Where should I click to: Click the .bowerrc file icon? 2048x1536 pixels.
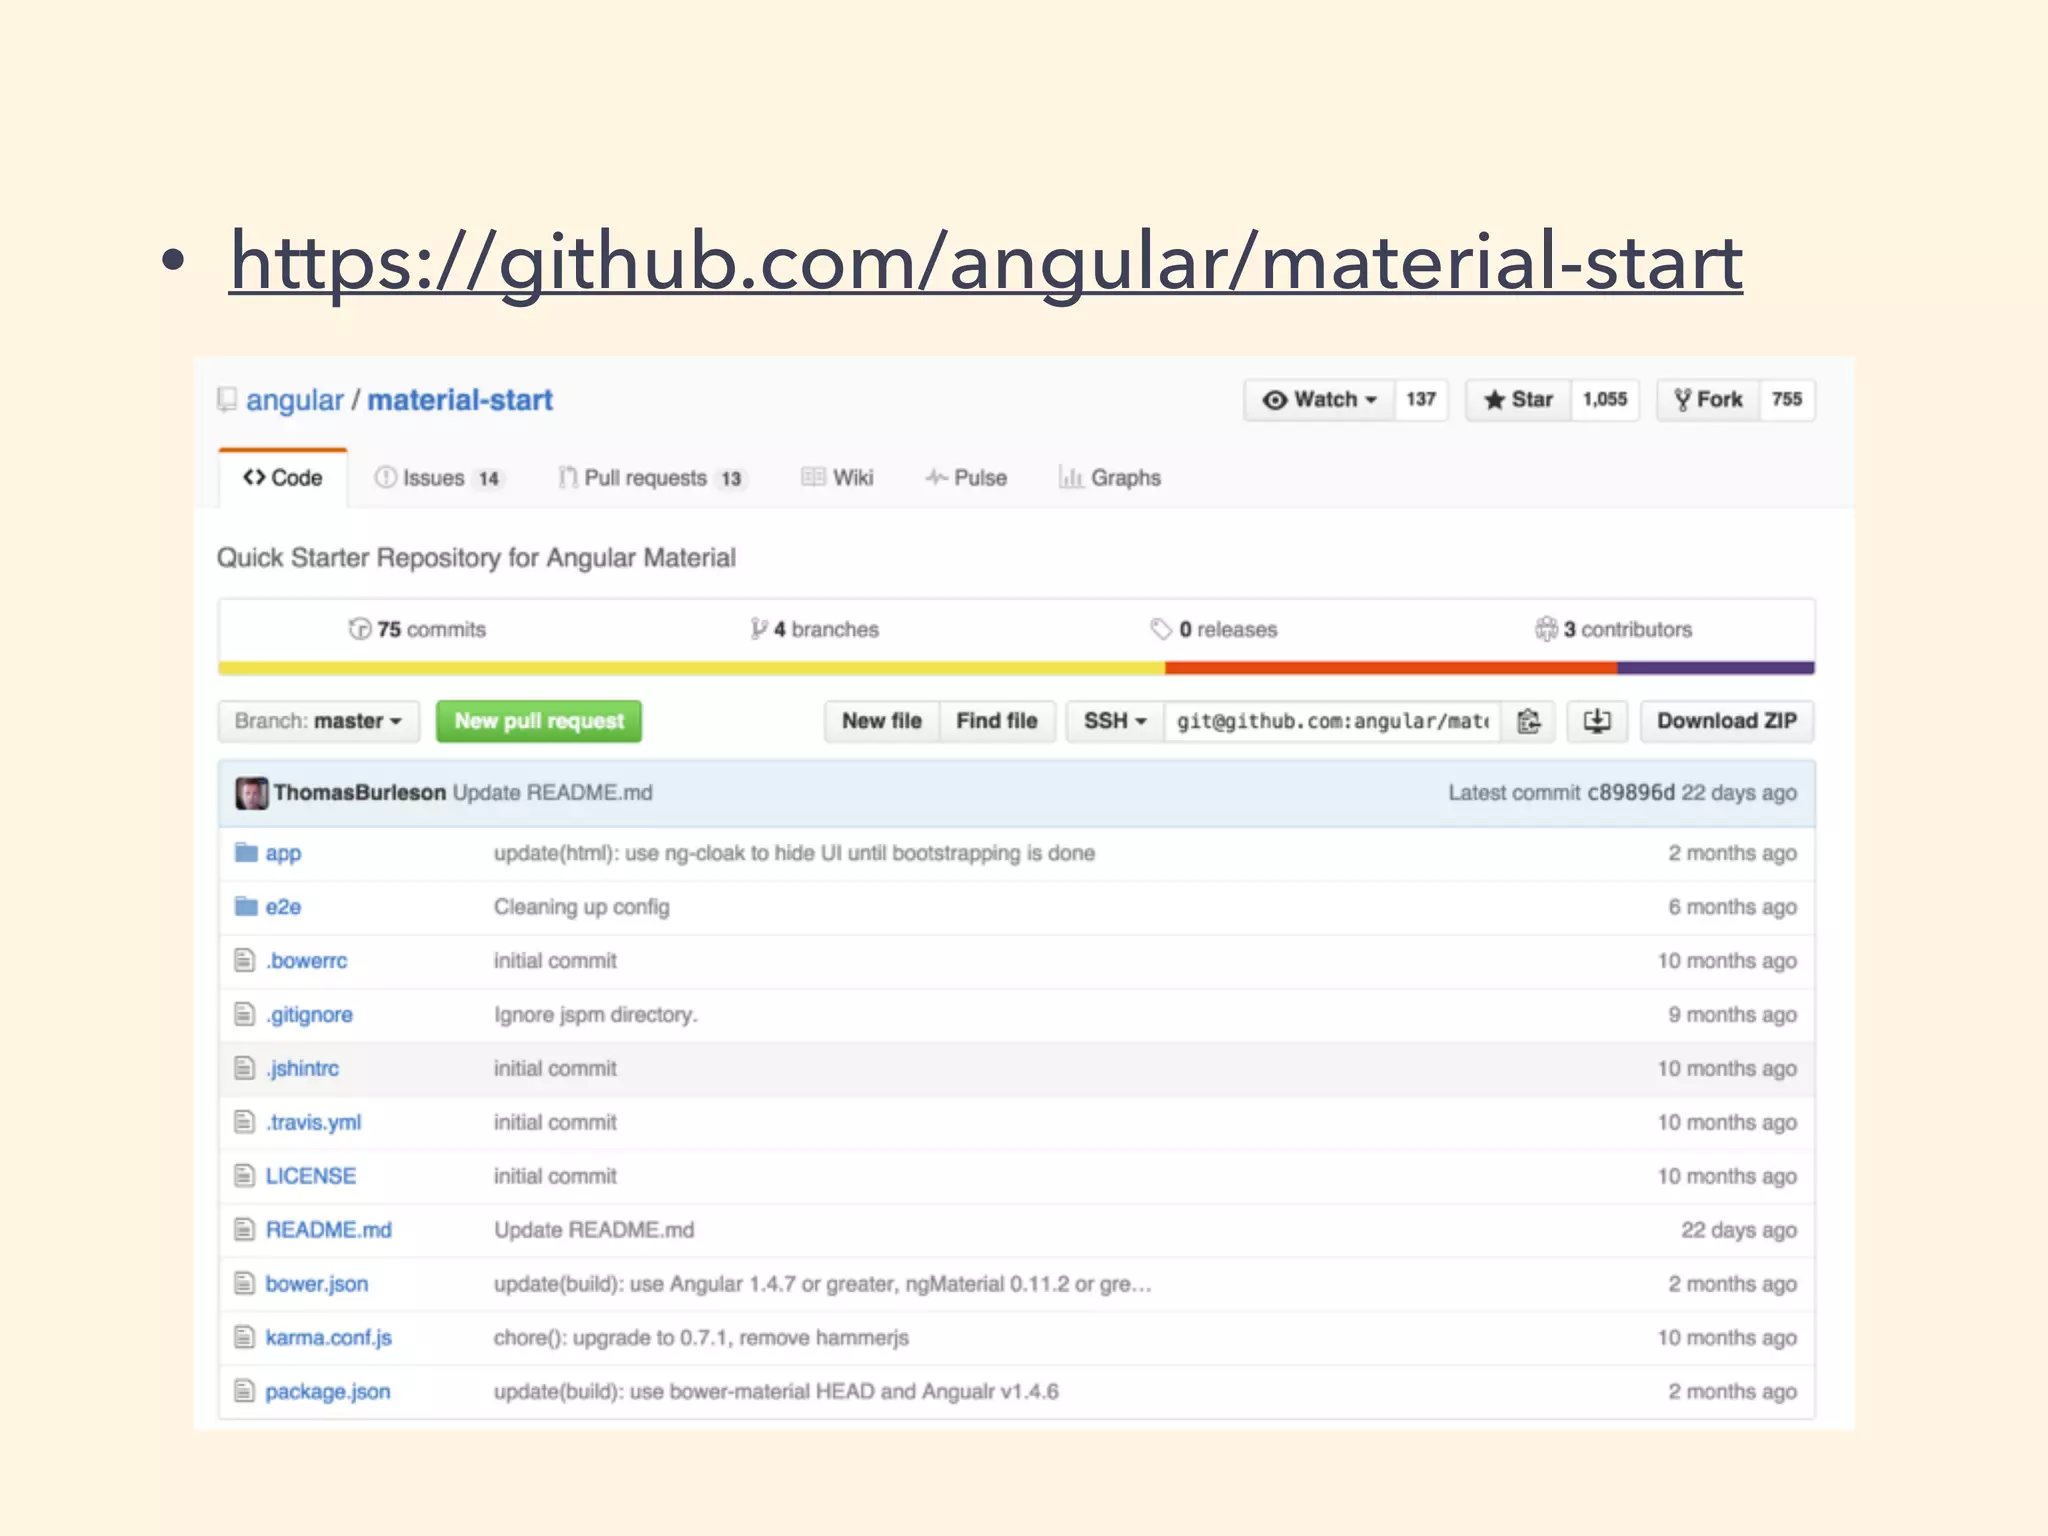point(244,960)
